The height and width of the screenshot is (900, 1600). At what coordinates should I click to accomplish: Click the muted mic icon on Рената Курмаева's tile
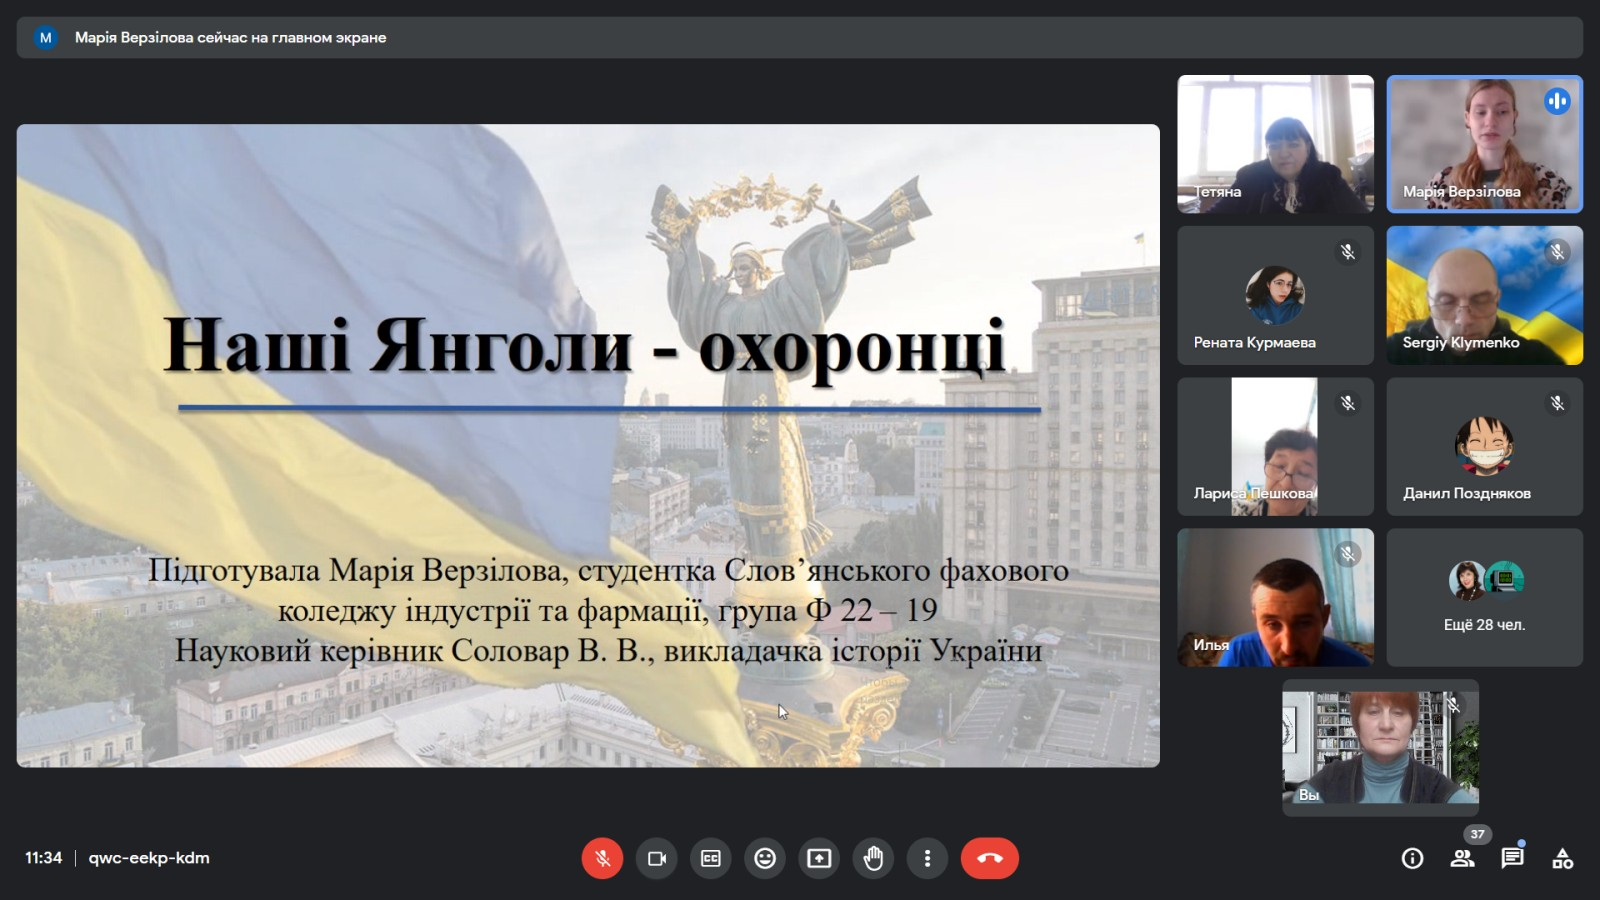point(1348,252)
